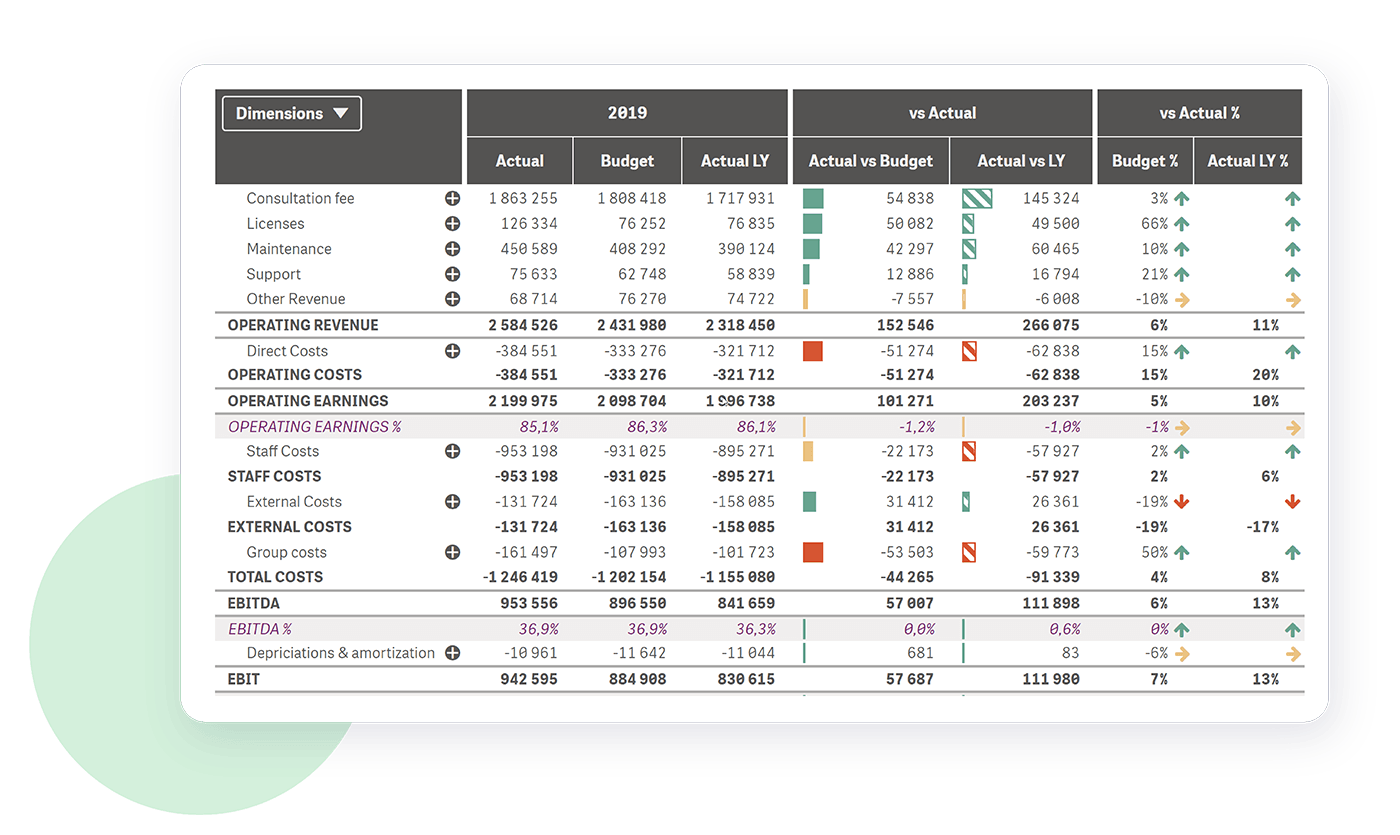Click red bar for Group costs Actual vs Budget
Viewport: 1400px width, 835px height.
[x=813, y=552]
